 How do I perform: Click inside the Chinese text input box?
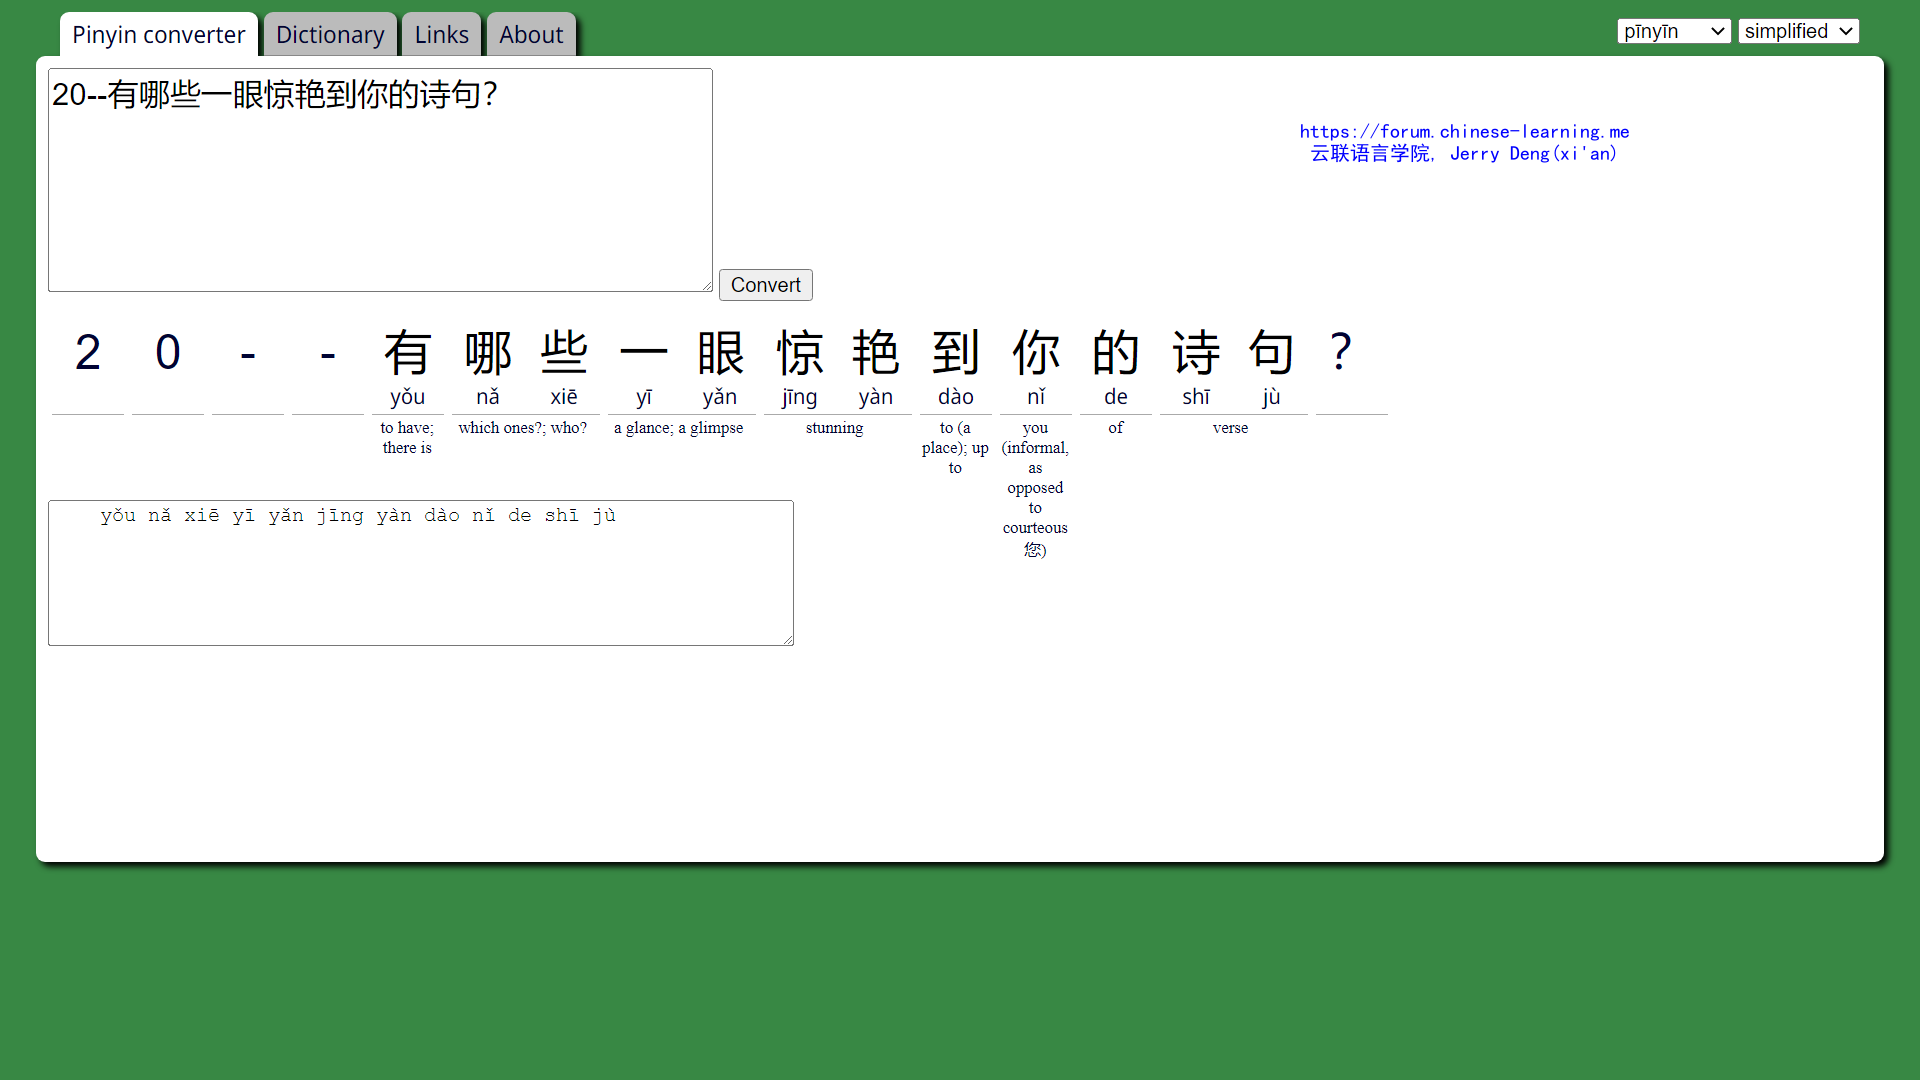pos(380,180)
